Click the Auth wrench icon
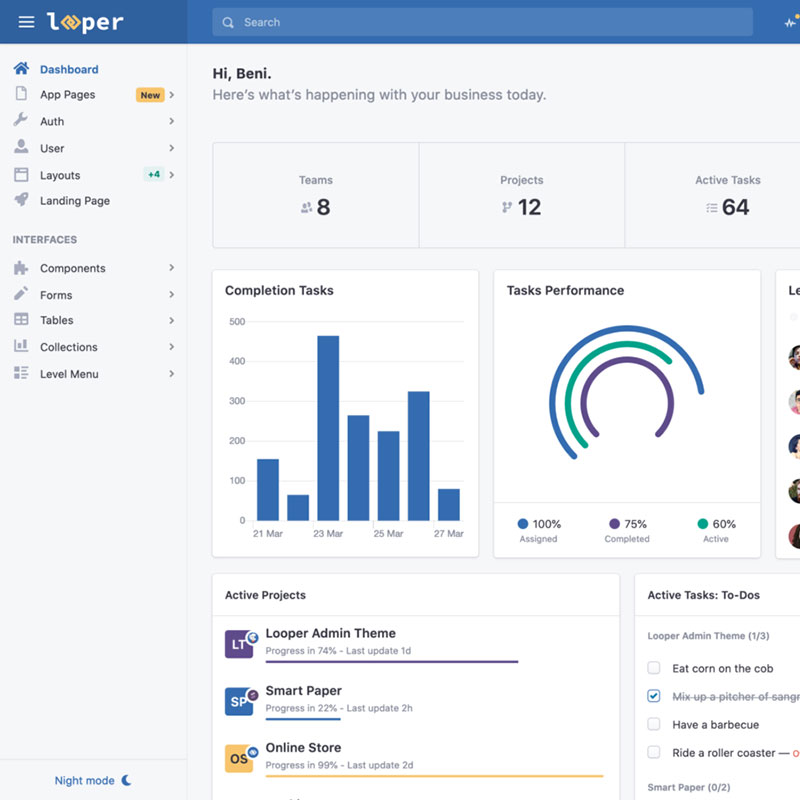Image resolution: width=800 pixels, height=800 pixels. pos(21,121)
